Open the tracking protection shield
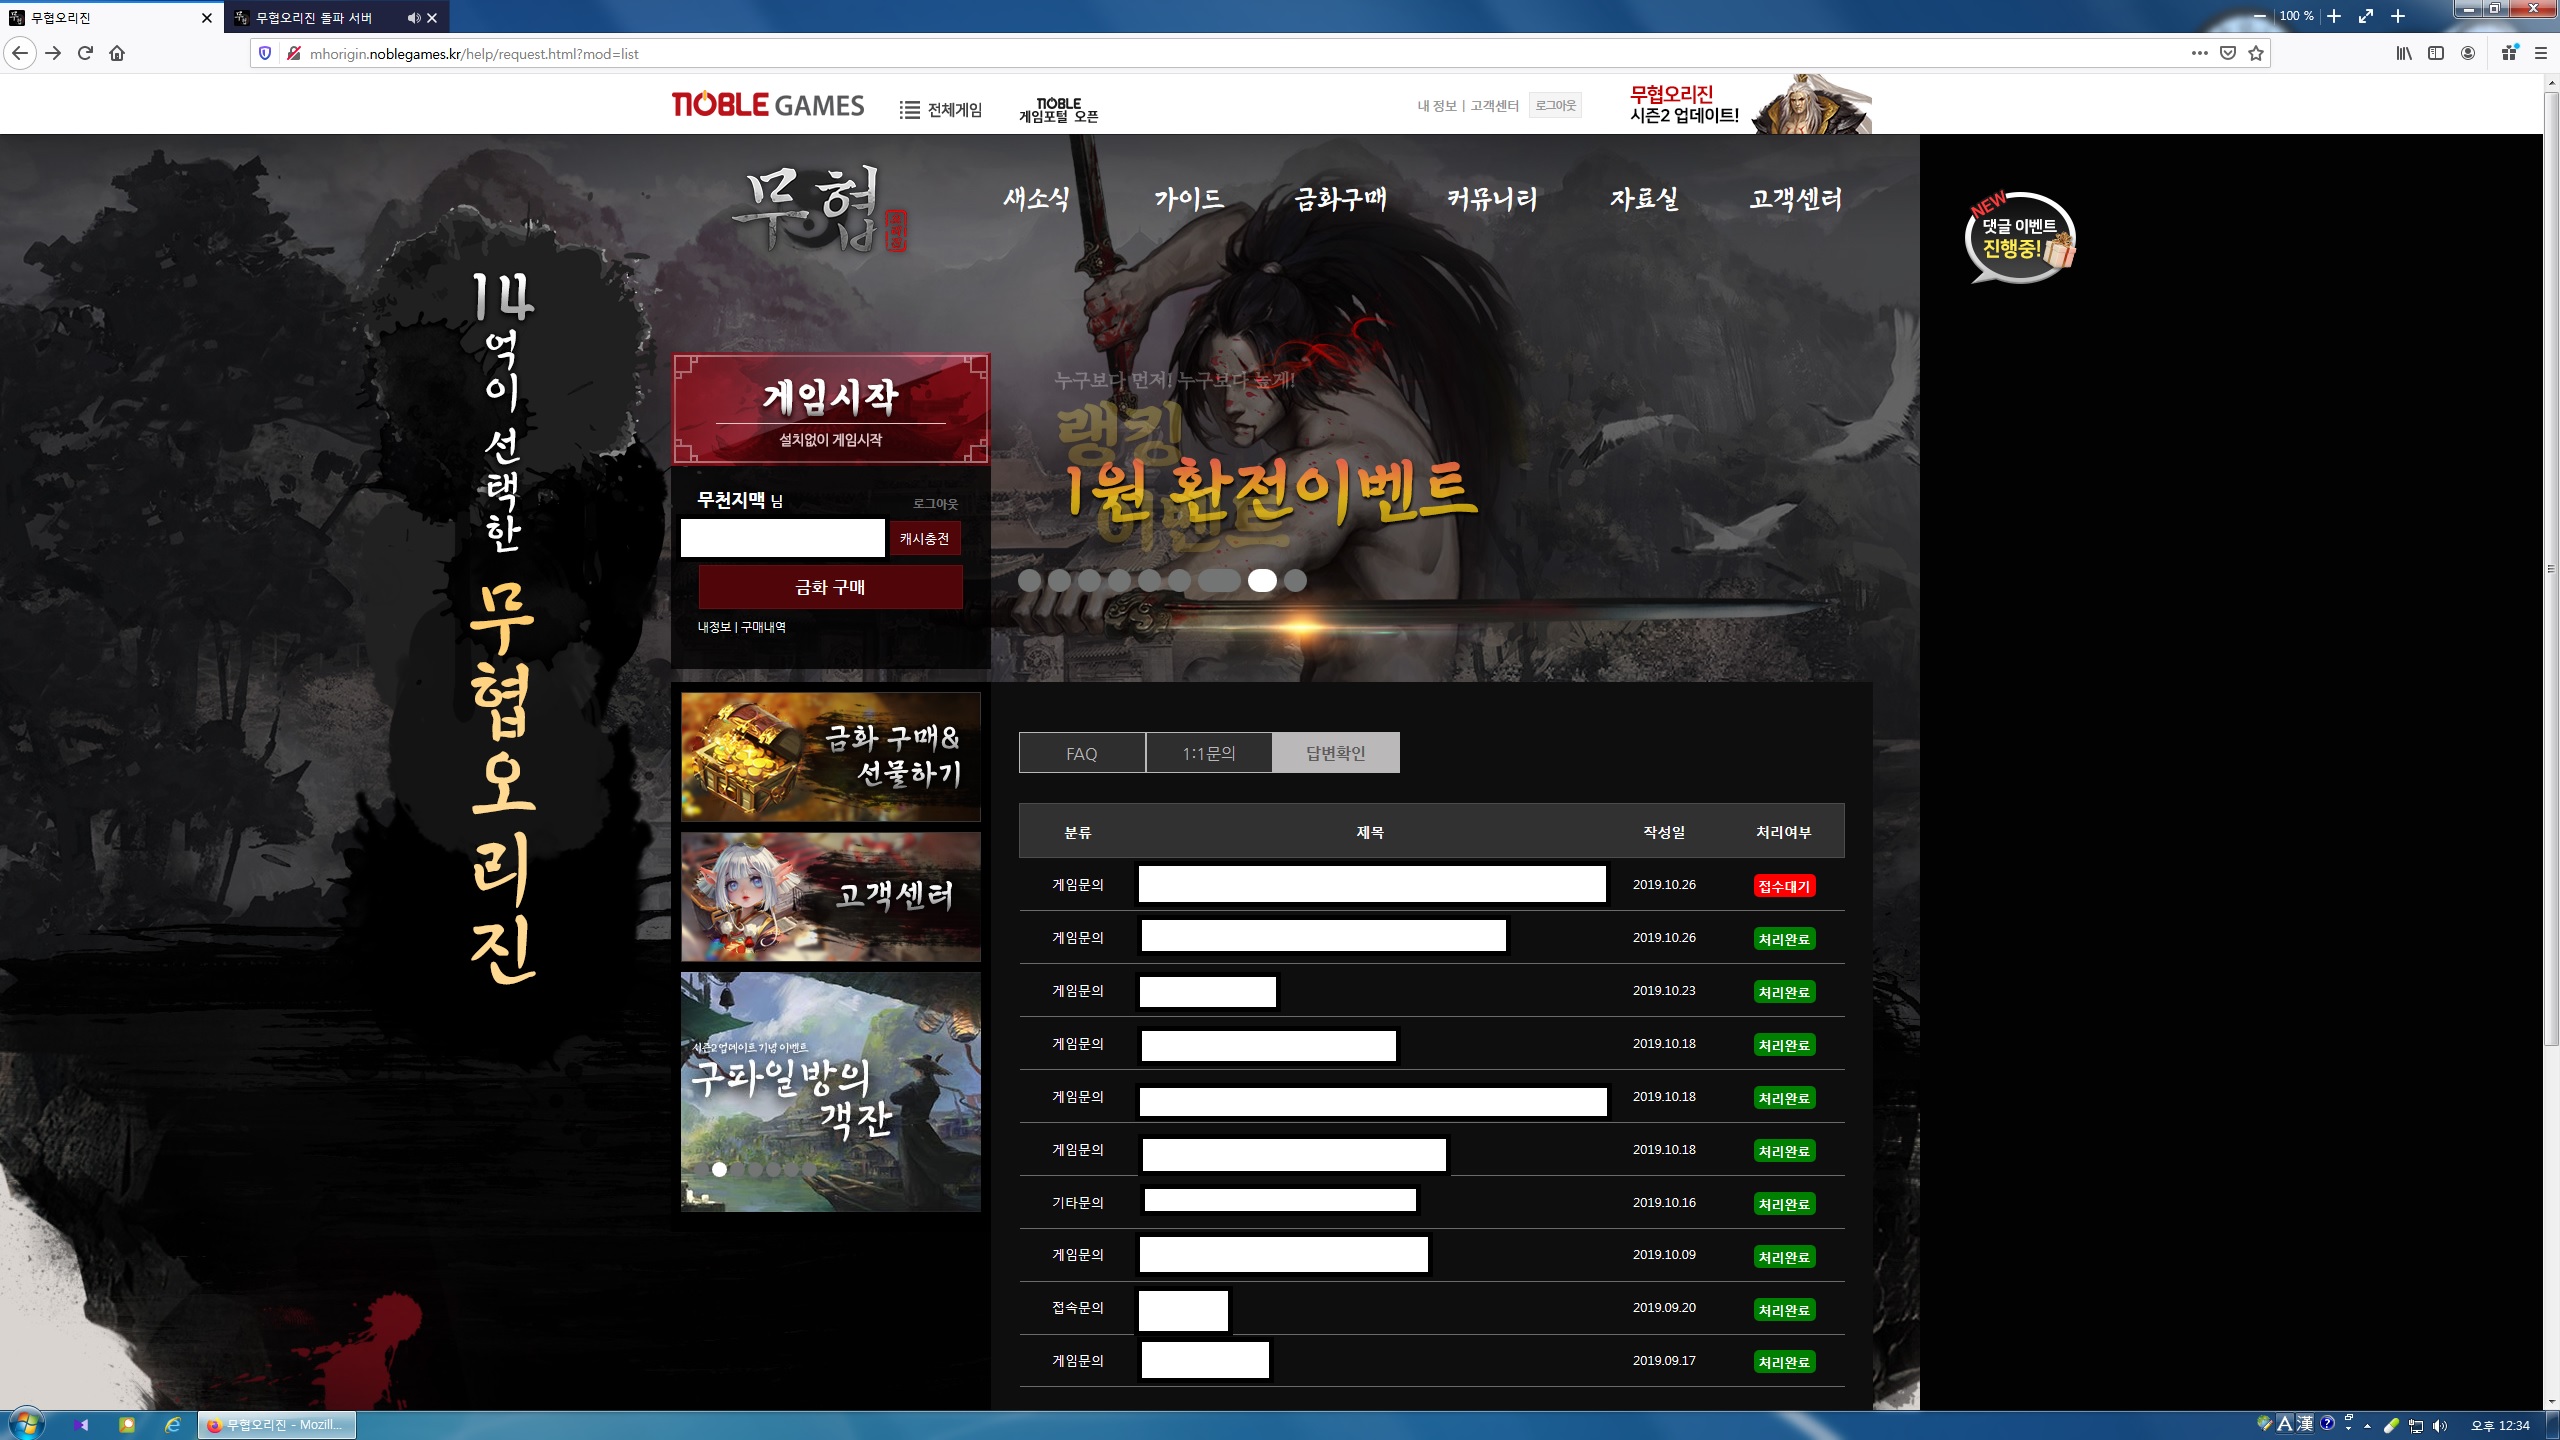Image resolution: width=2560 pixels, height=1440 pixels. 265,53
